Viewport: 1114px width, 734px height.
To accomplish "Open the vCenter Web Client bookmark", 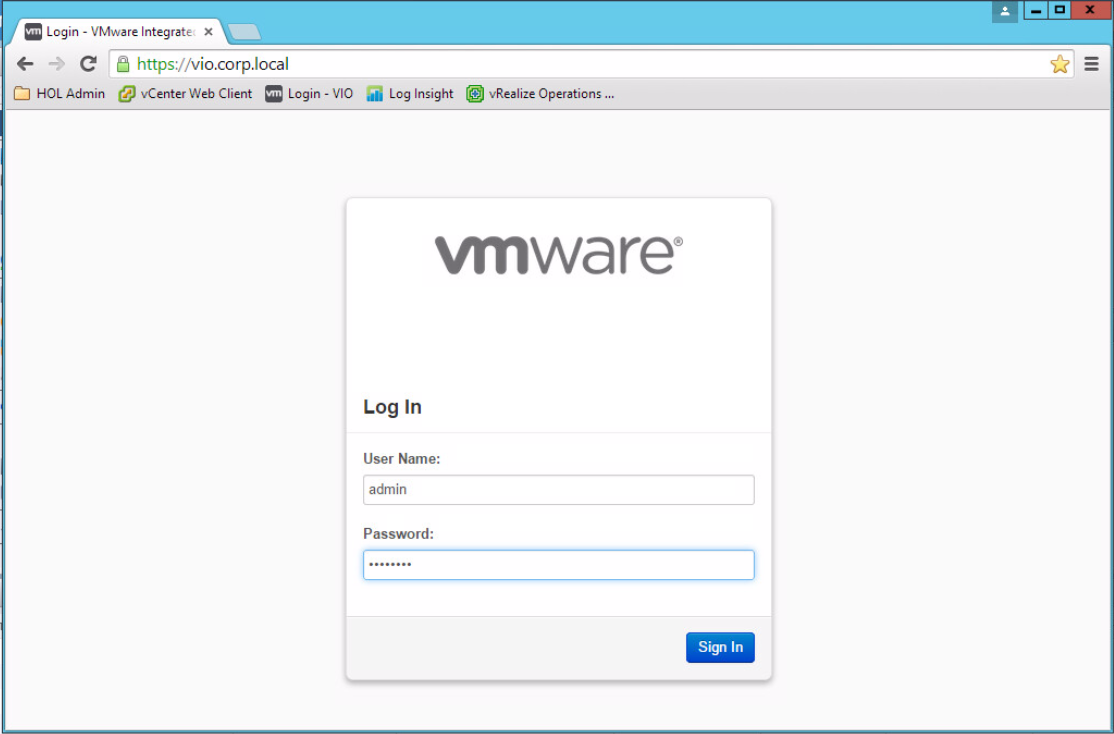I will pos(185,94).
